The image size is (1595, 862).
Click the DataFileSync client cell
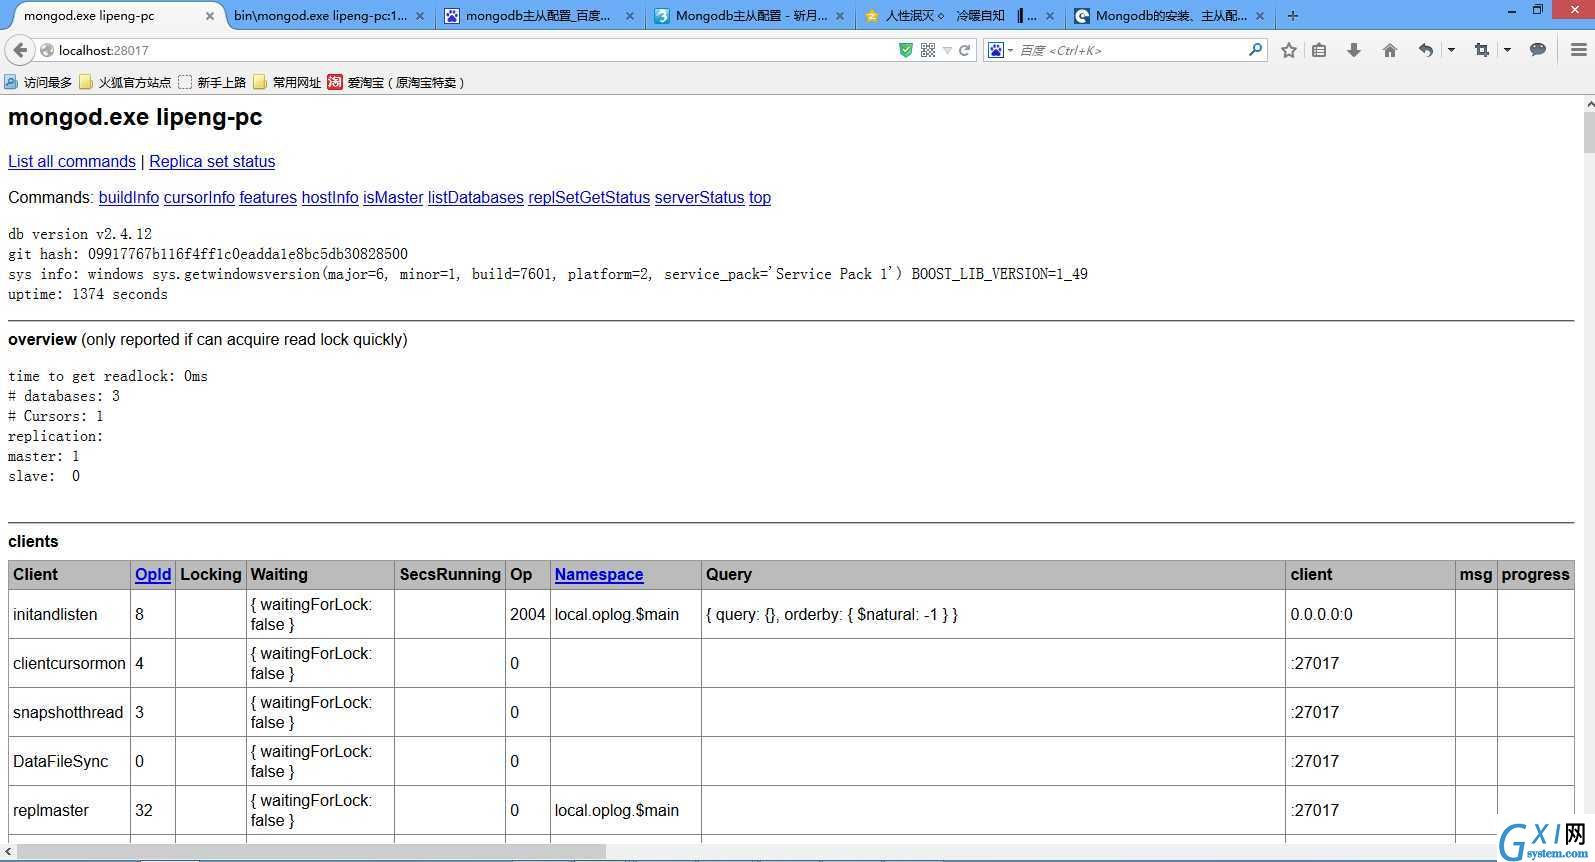pyautogui.click(x=69, y=762)
